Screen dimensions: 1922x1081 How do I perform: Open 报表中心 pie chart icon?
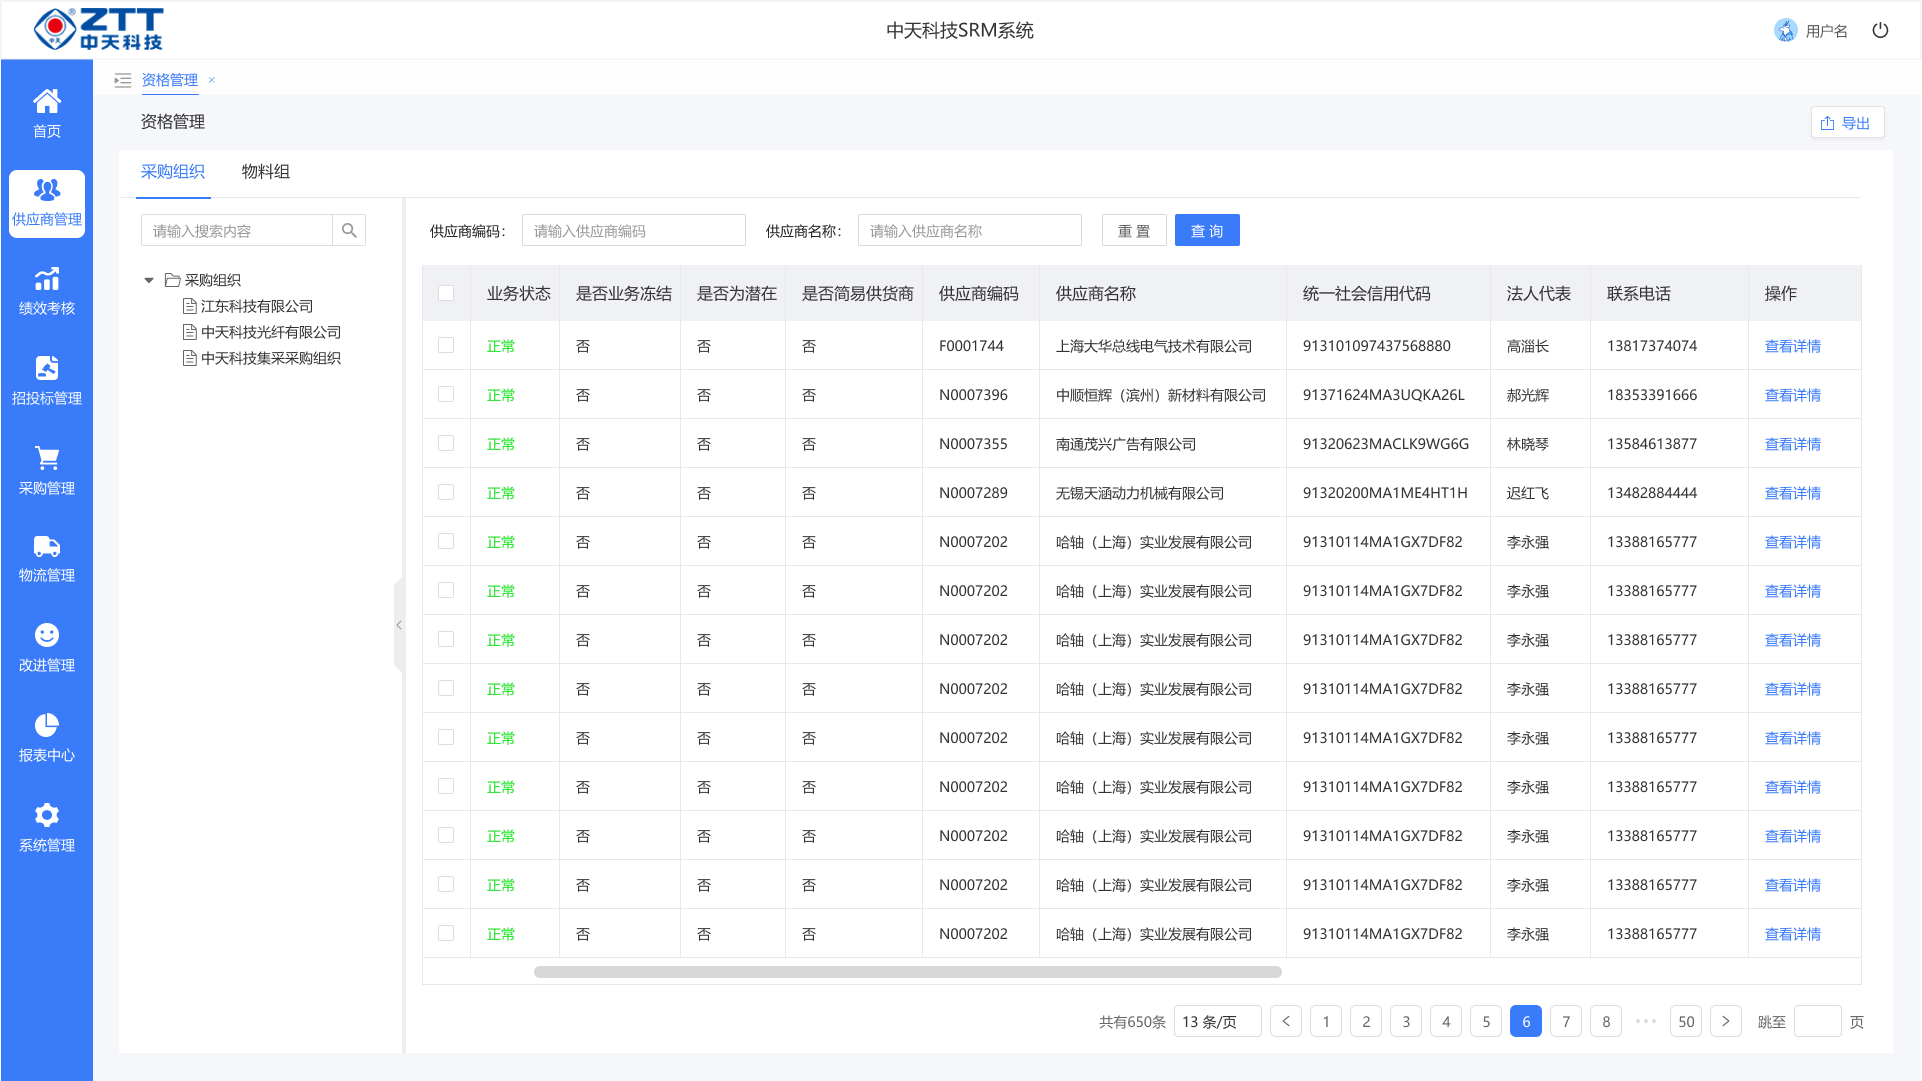point(46,725)
